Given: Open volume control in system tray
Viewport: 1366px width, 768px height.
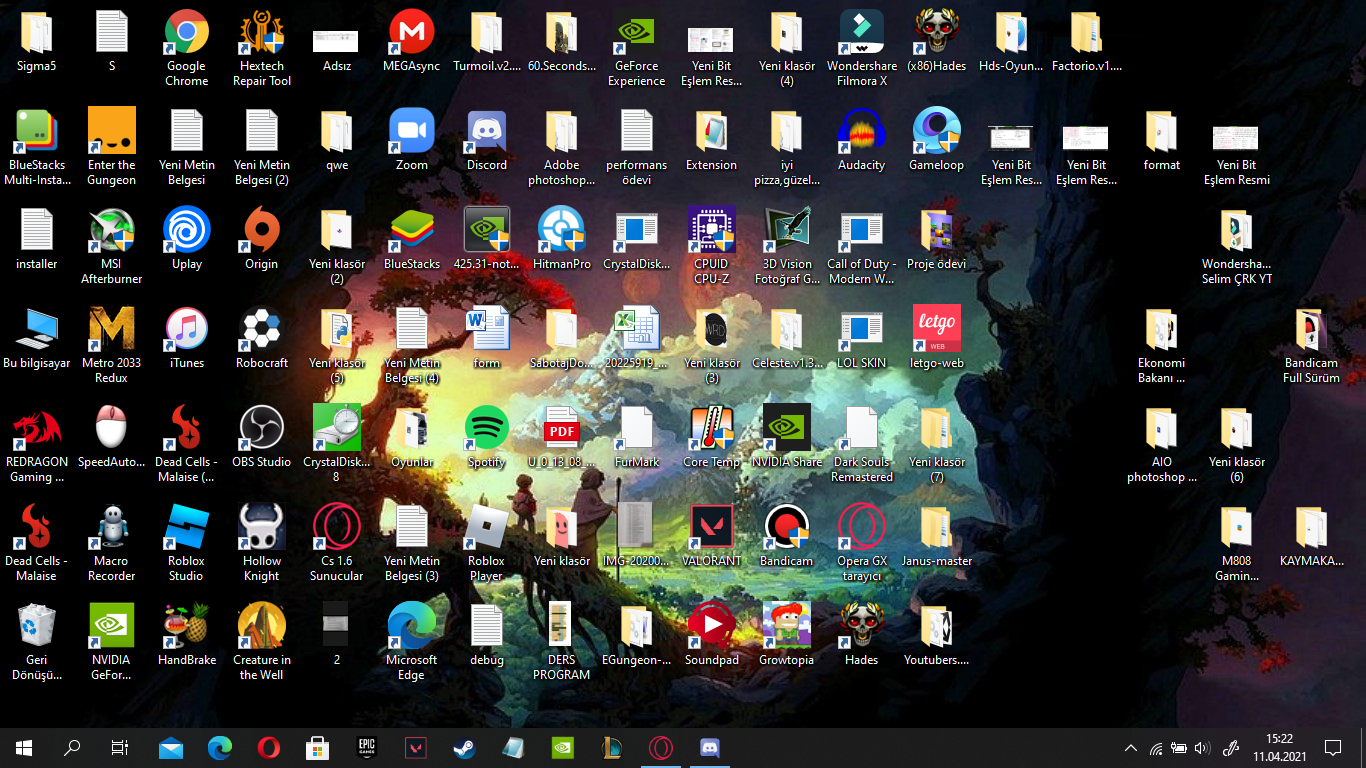Looking at the screenshot, I should pyautogui.click(x=1202, y=747).
